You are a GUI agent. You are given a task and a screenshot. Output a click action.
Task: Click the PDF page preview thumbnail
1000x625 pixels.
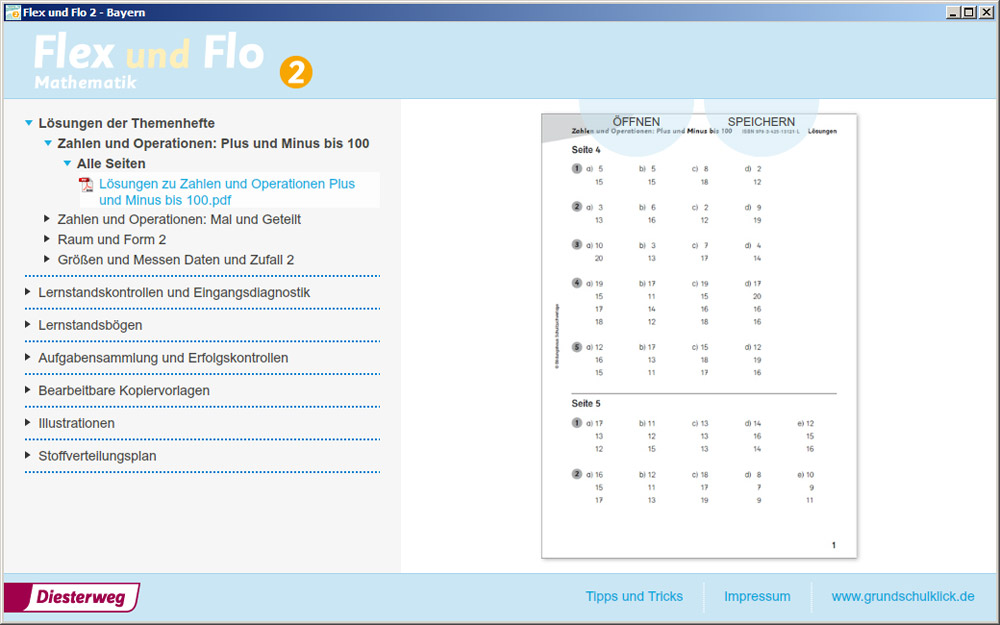tap(699, 336)
